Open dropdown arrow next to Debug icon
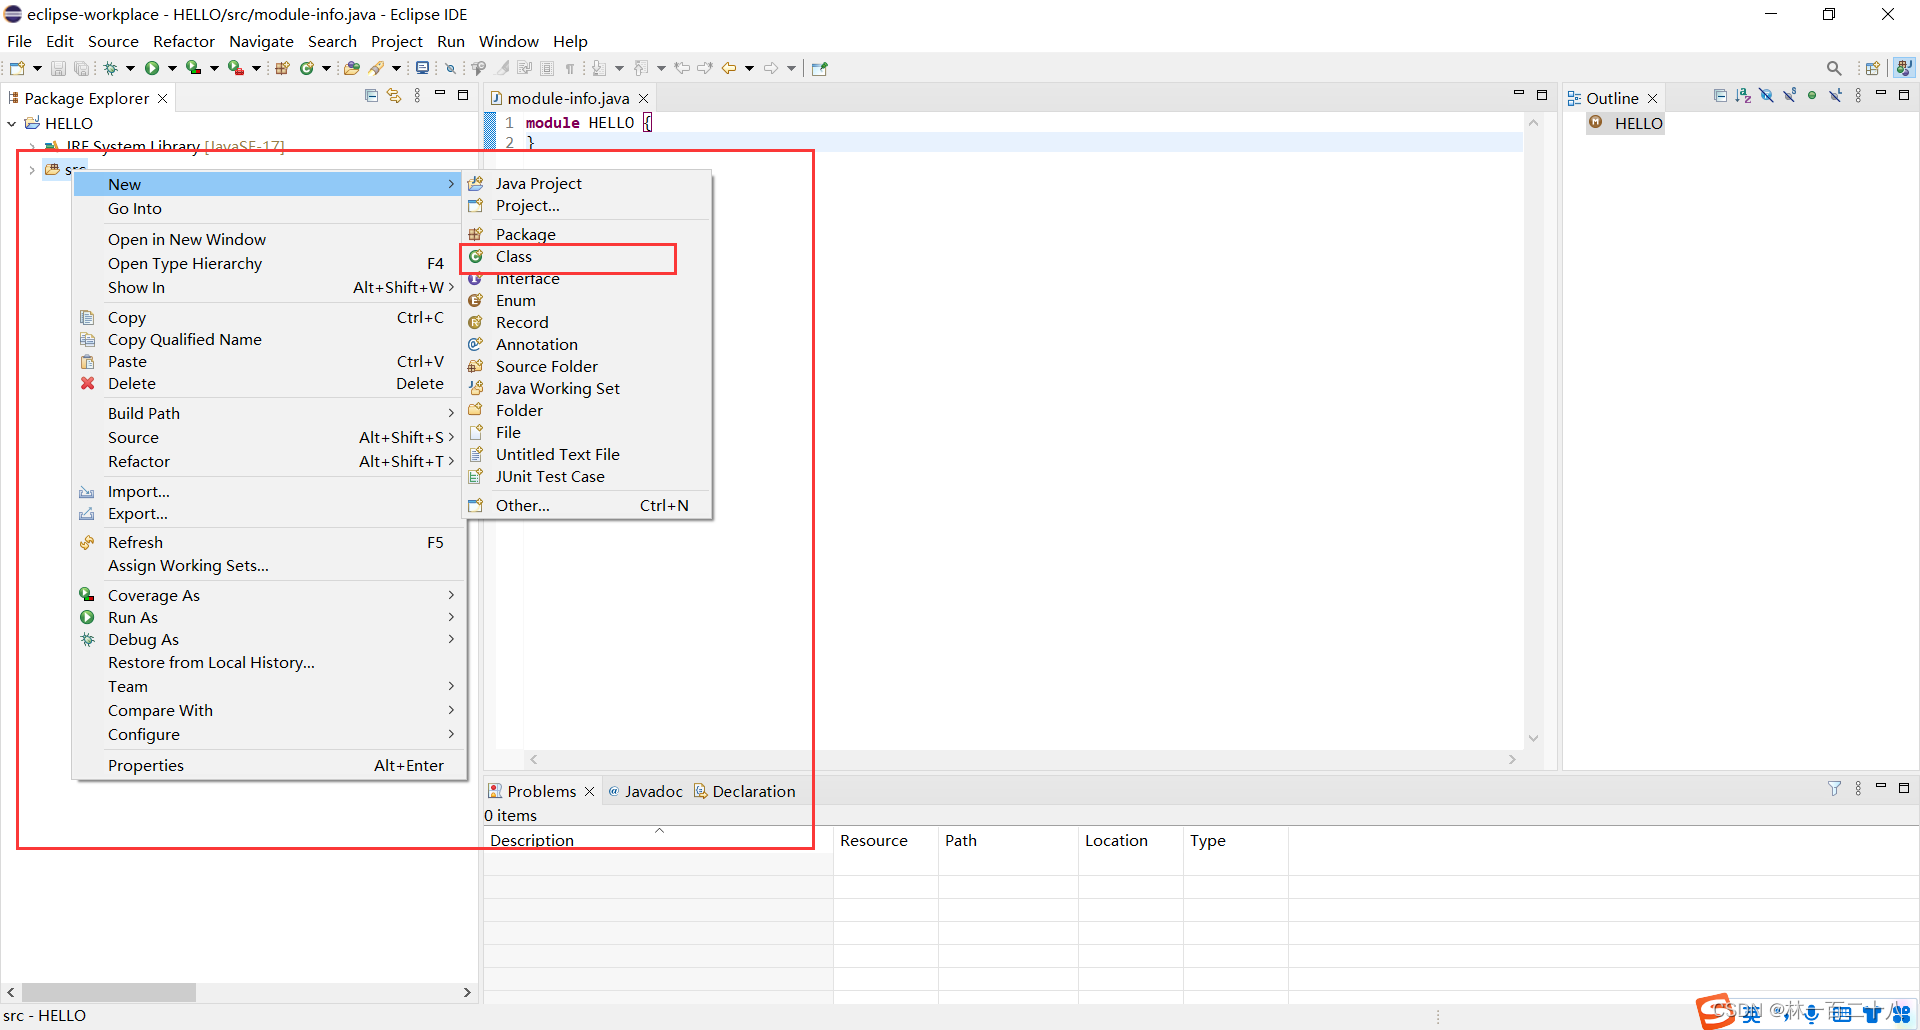 130,68
